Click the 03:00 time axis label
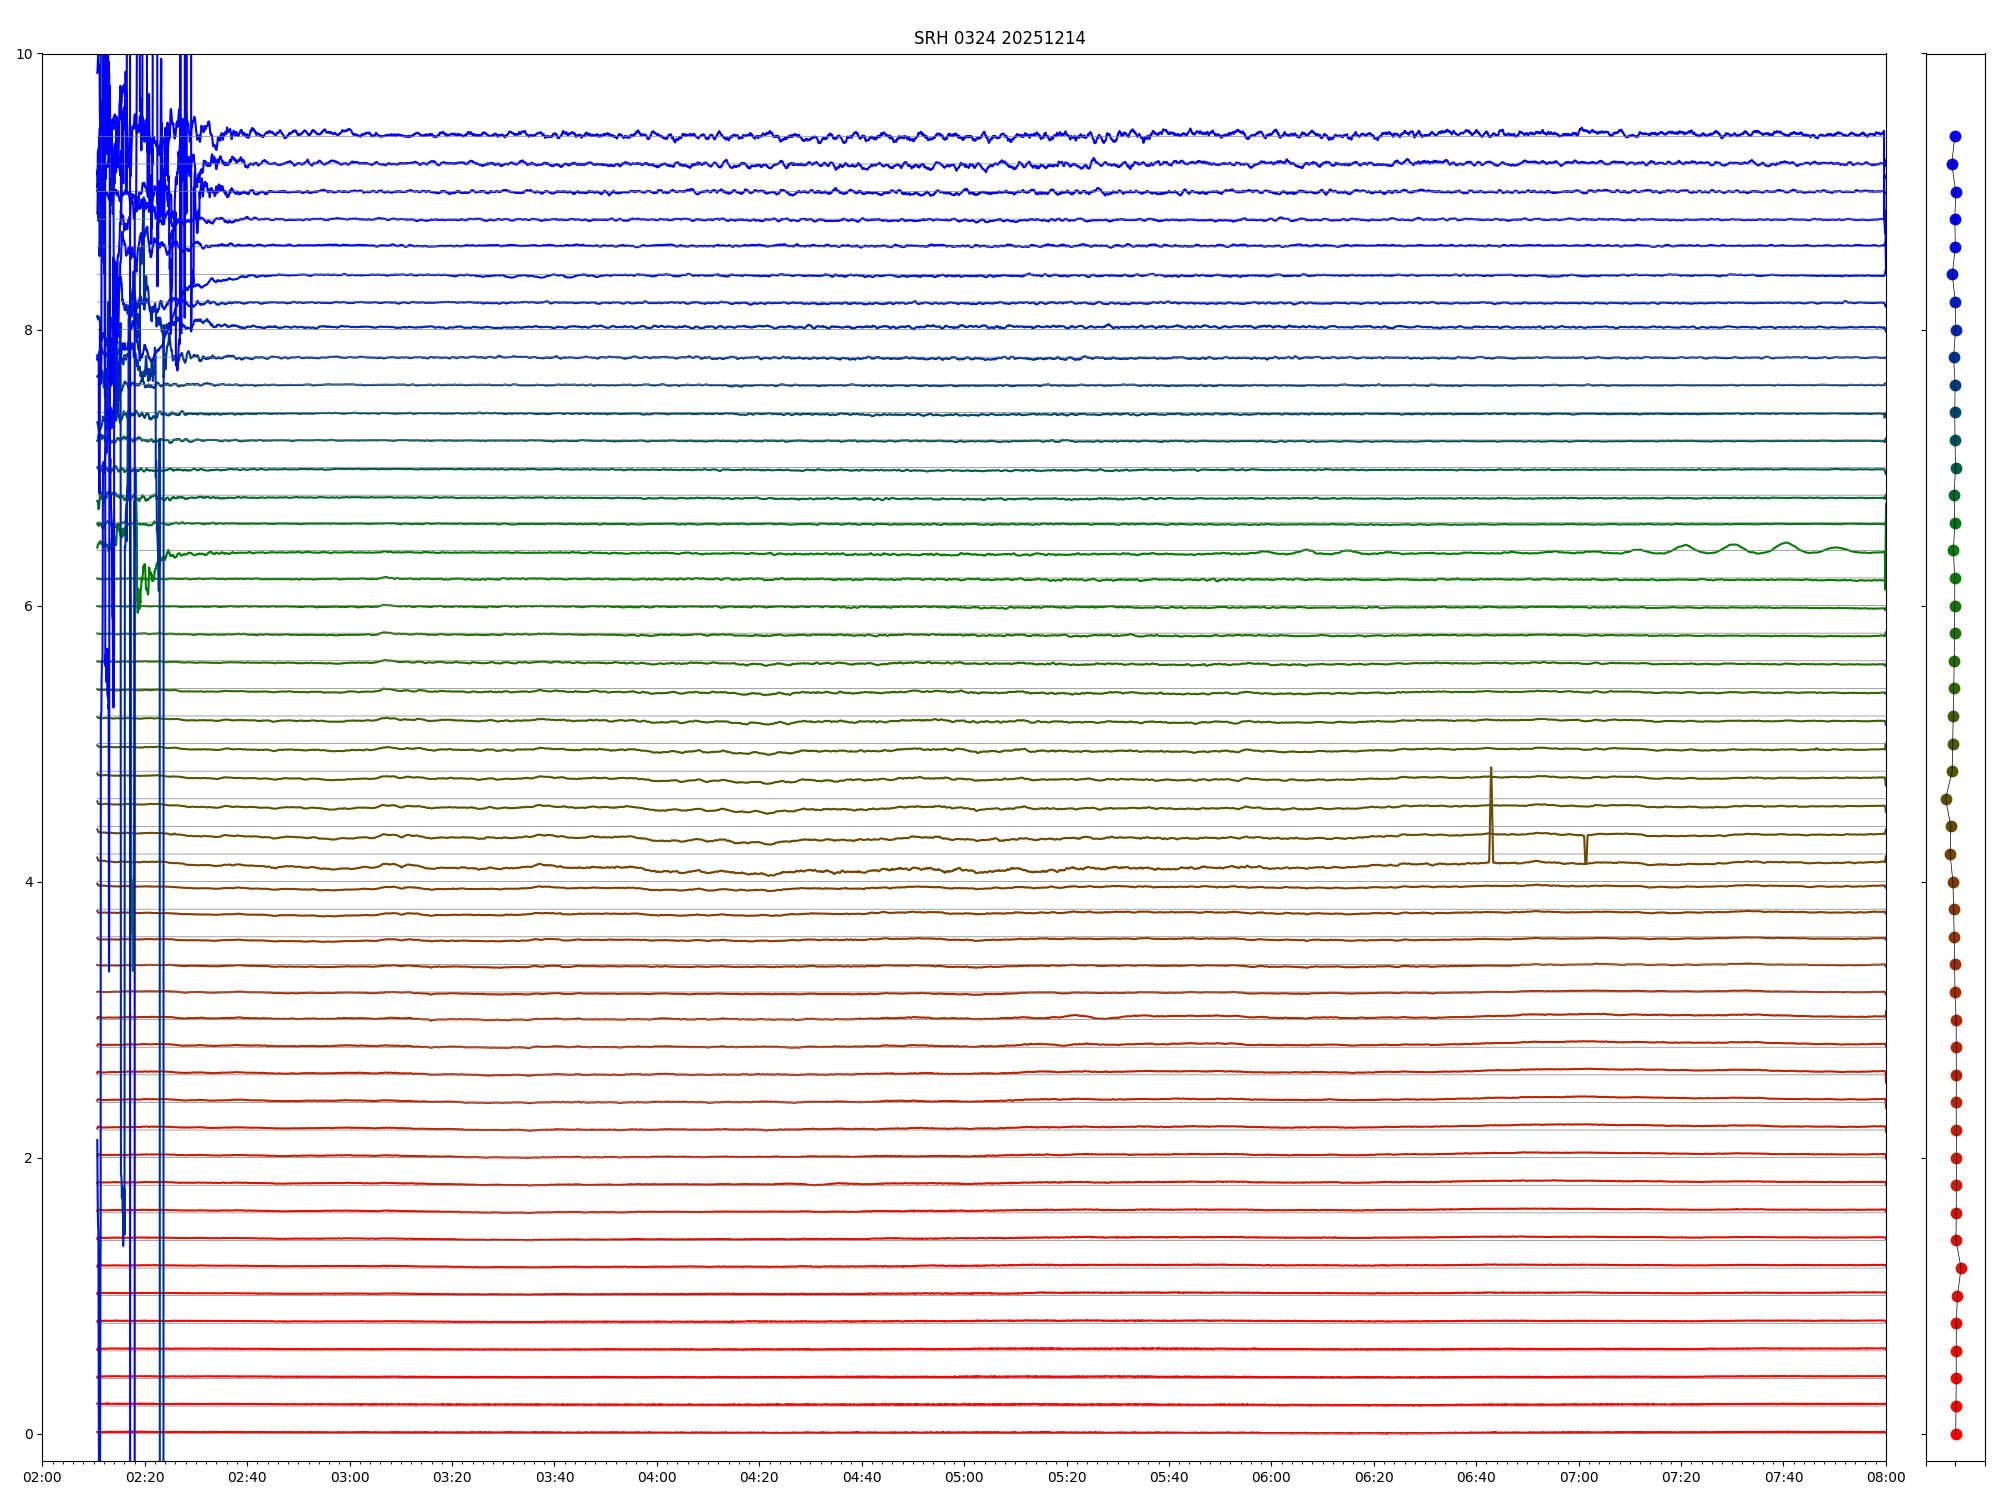 pos(350,1477)
